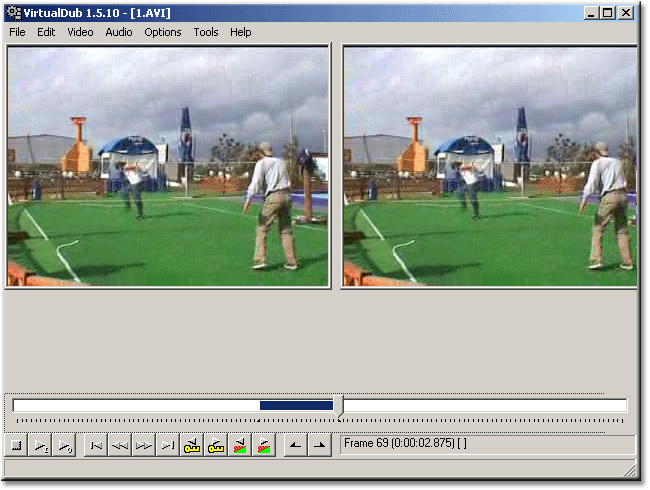Play the output video preview
650x490 pixels.
tap(64, 445)
